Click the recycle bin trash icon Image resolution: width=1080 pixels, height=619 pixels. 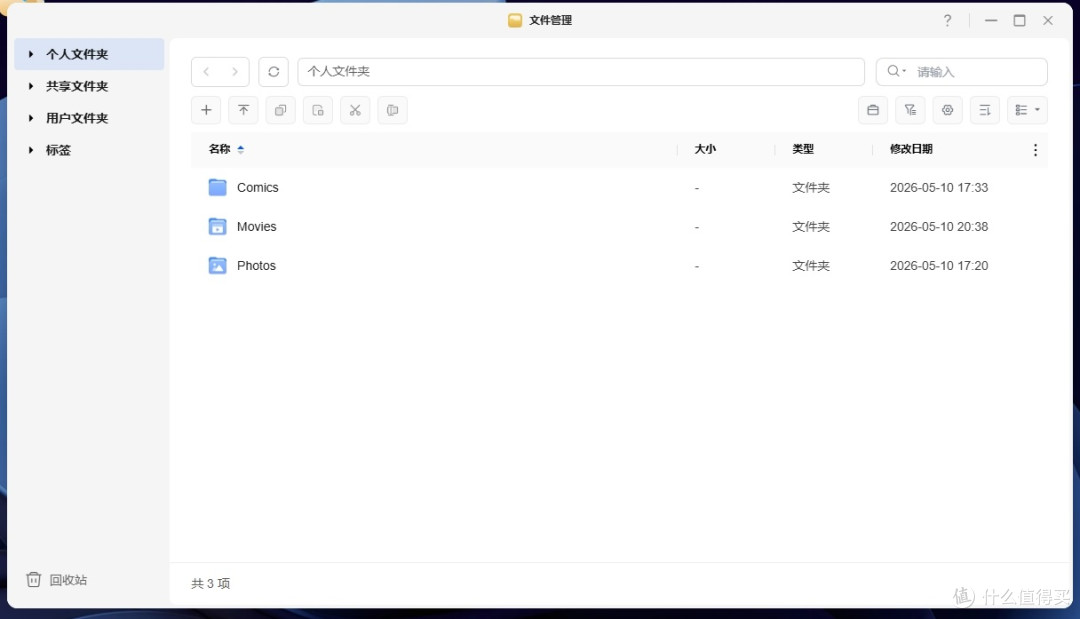click(x=34, y=579)
